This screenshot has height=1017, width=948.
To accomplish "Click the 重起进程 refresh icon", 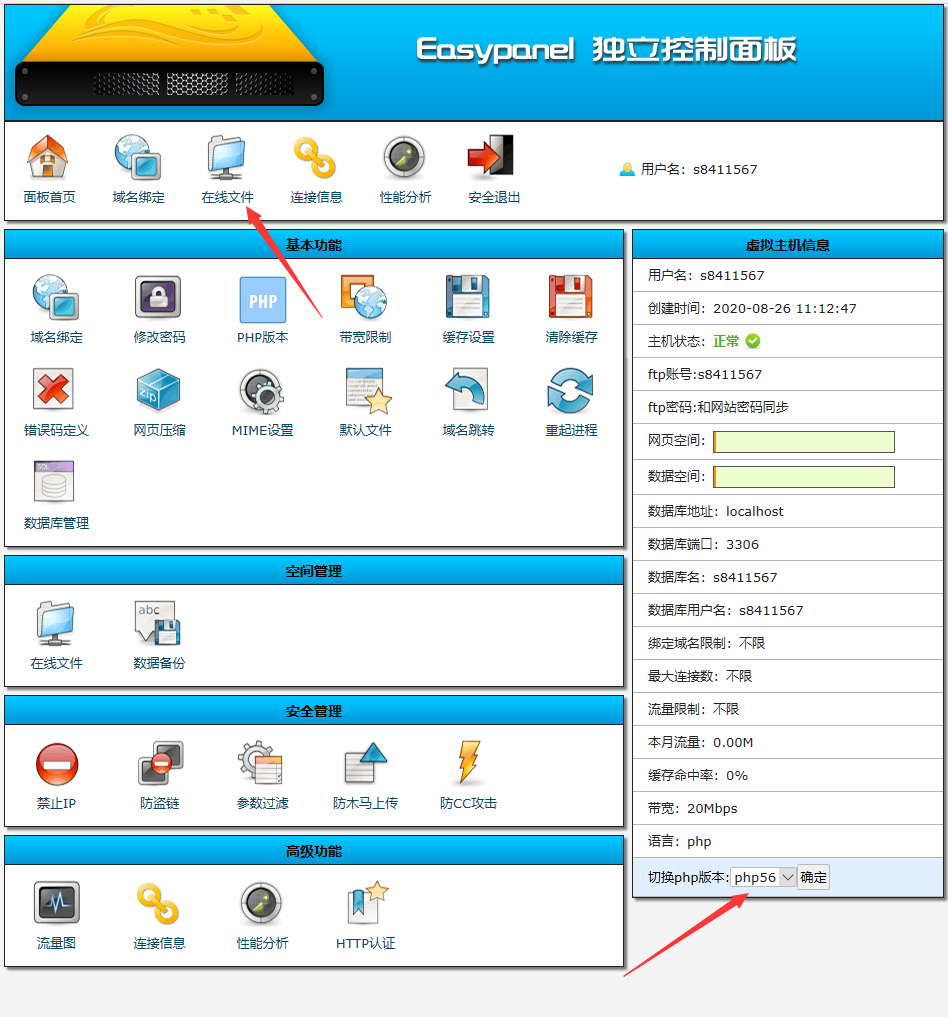I will click(x=570, y=390).
